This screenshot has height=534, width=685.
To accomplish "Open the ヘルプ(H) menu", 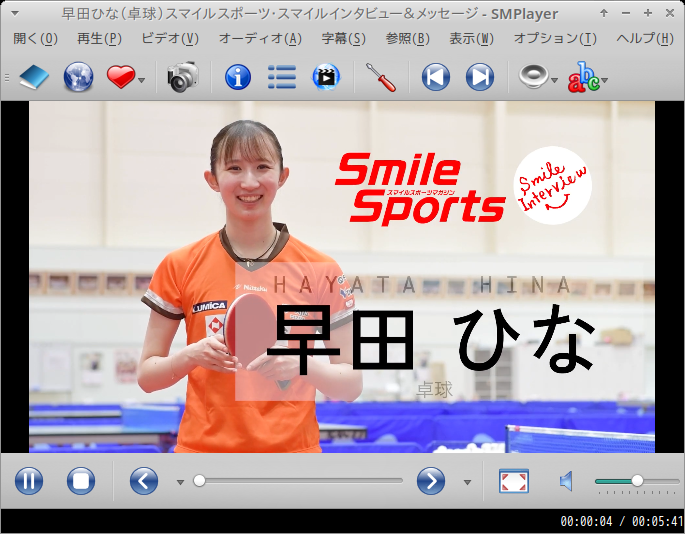I will 645,39.
